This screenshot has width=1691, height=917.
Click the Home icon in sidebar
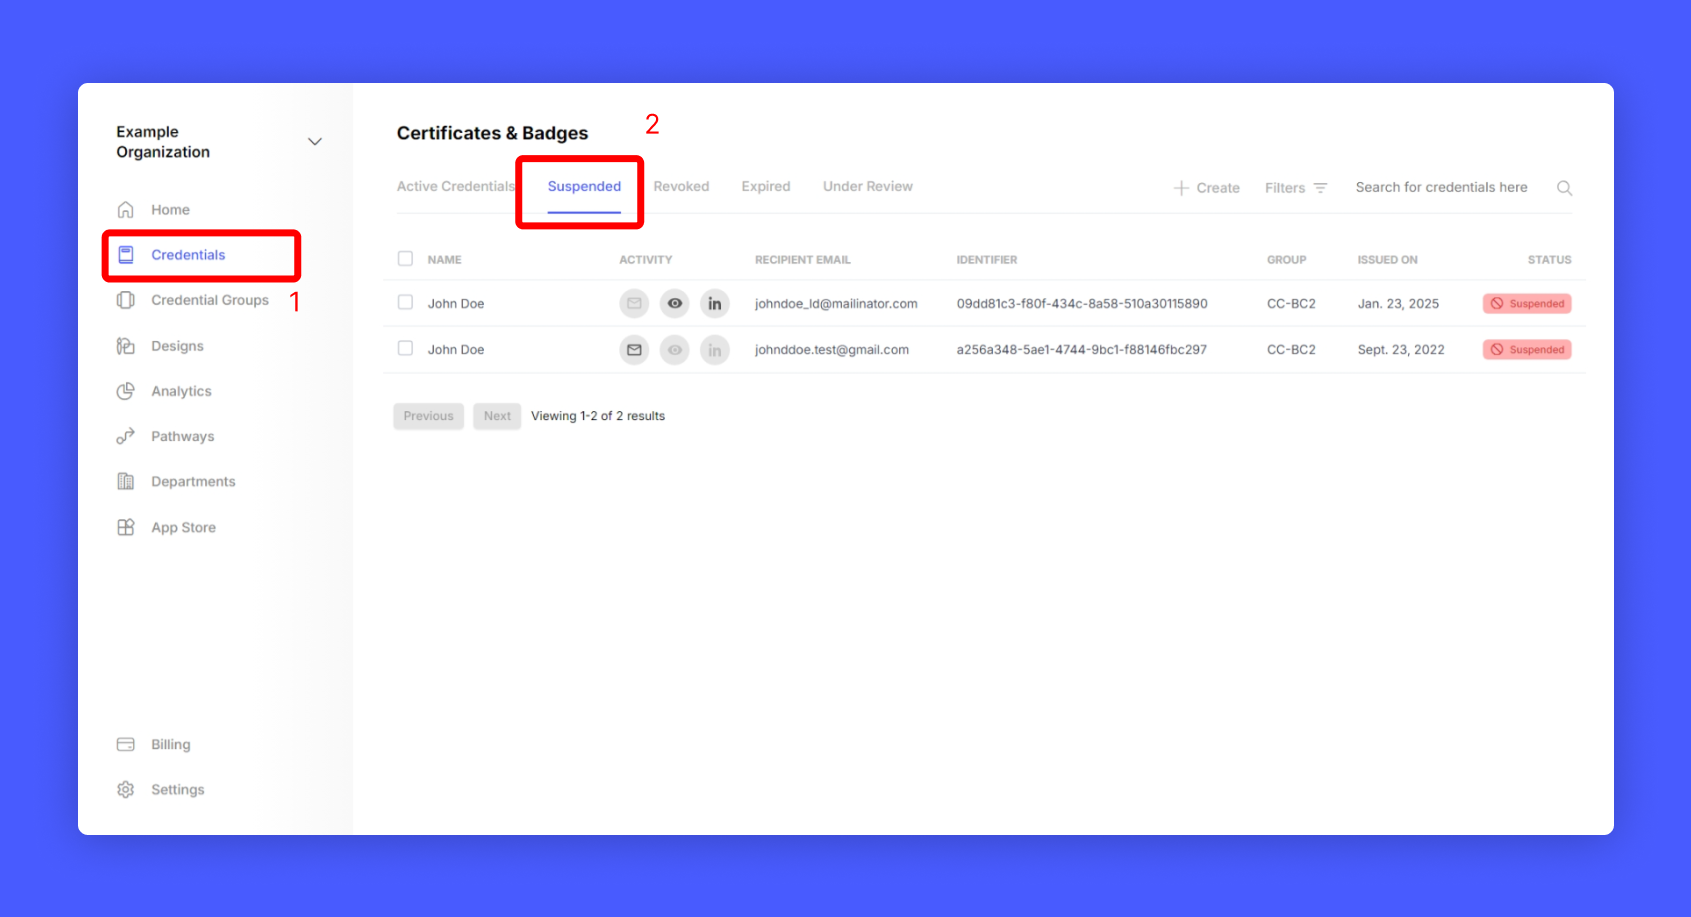point(125,210)
